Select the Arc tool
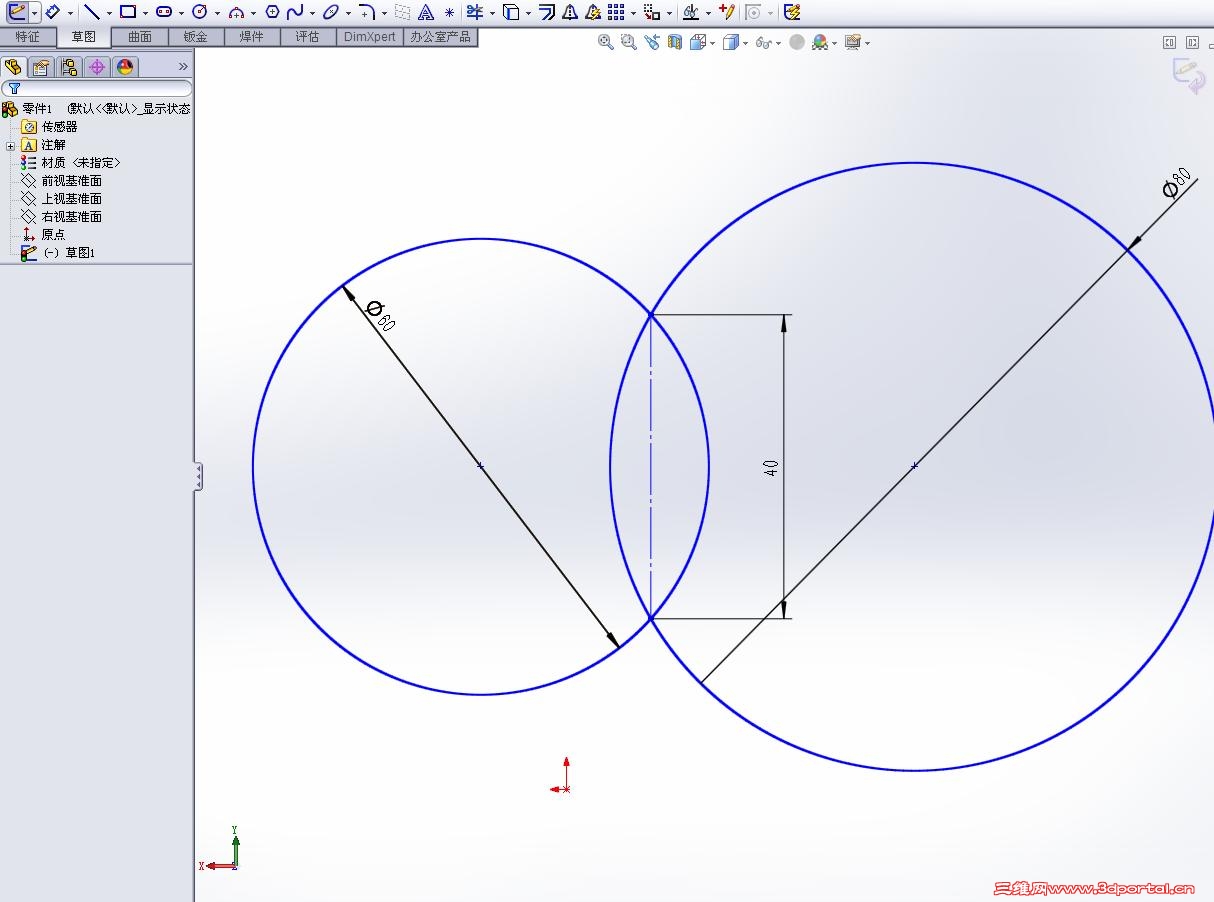This screenshot has width=1214, height=902. pos(236,12)
